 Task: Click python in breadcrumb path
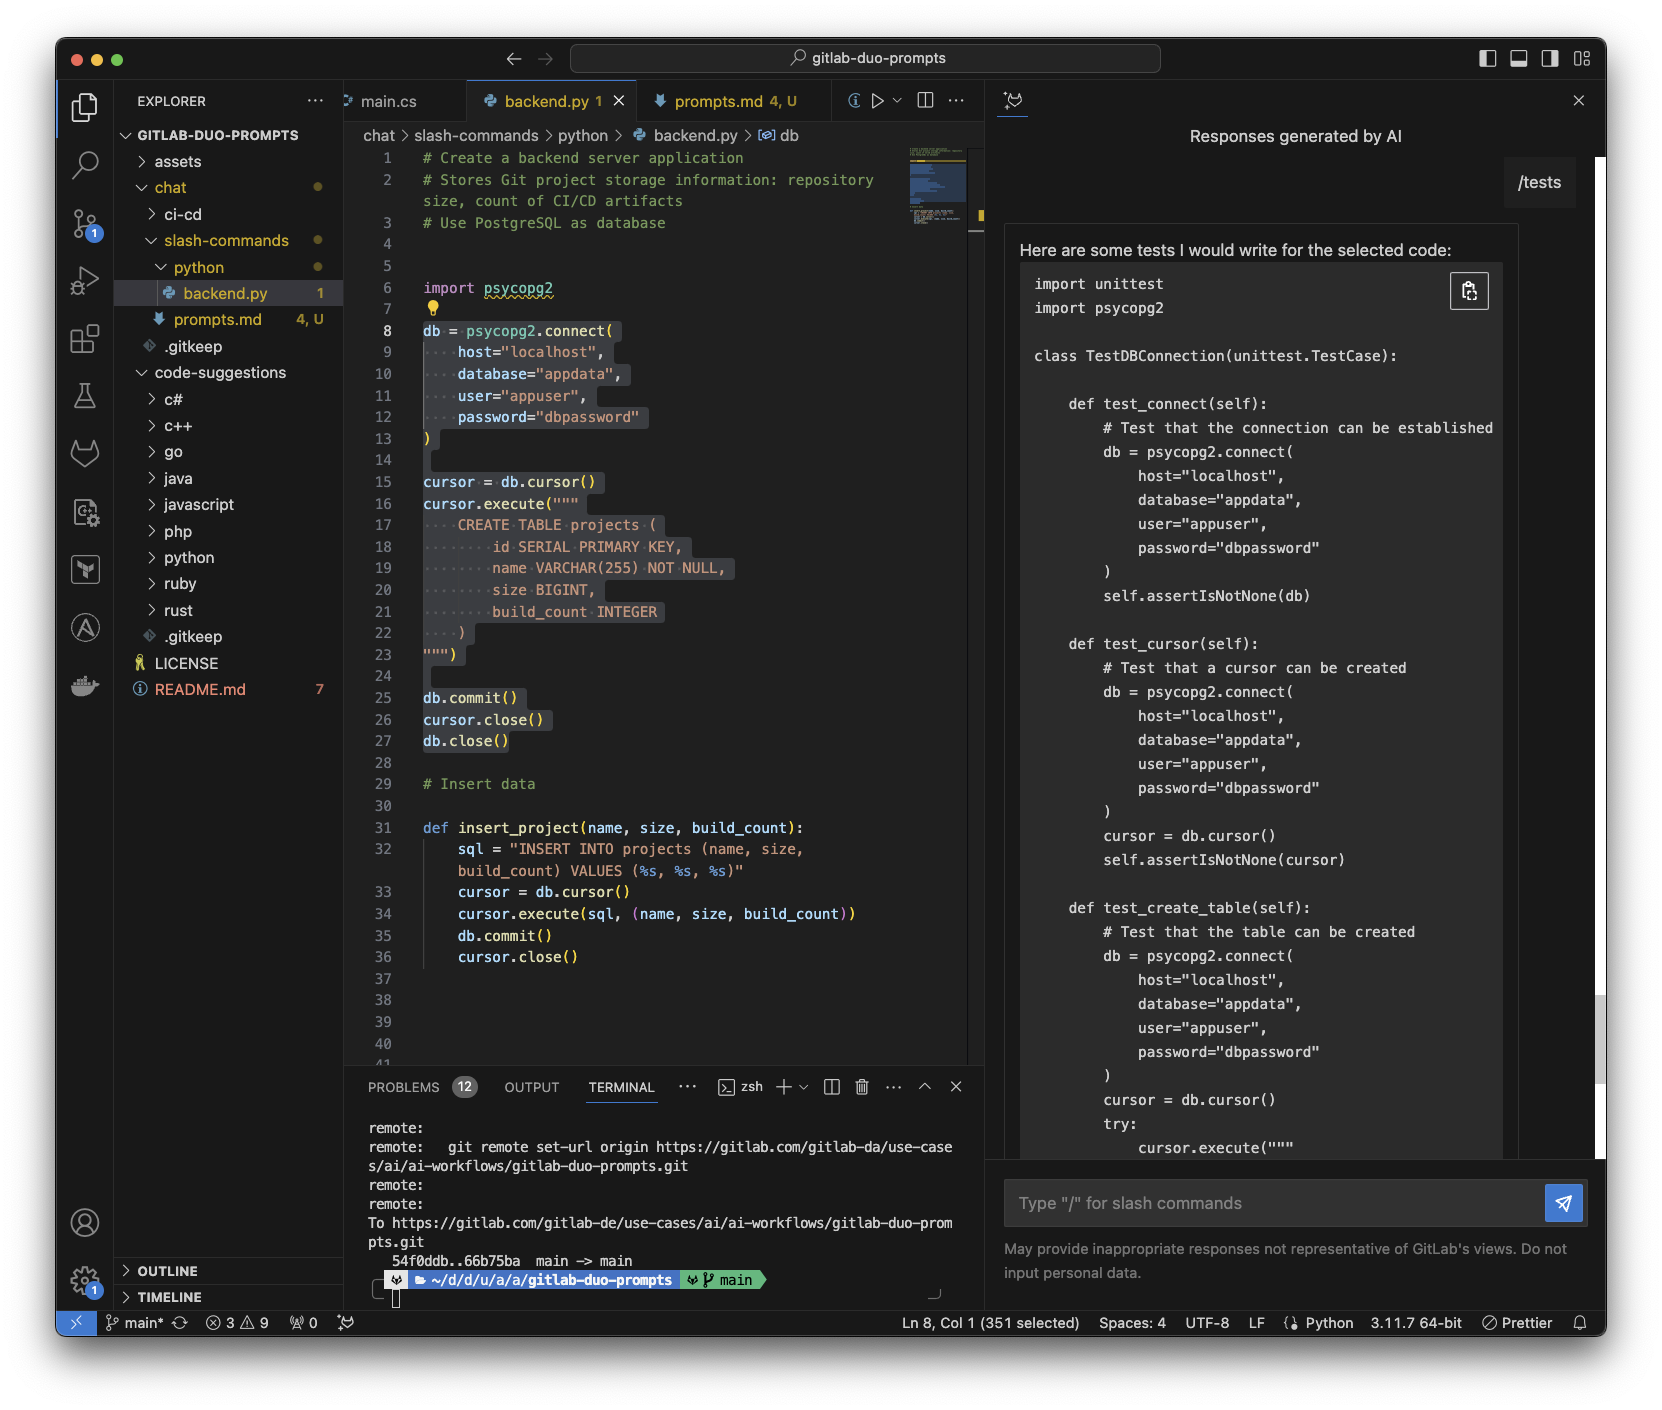pos(583,136)
